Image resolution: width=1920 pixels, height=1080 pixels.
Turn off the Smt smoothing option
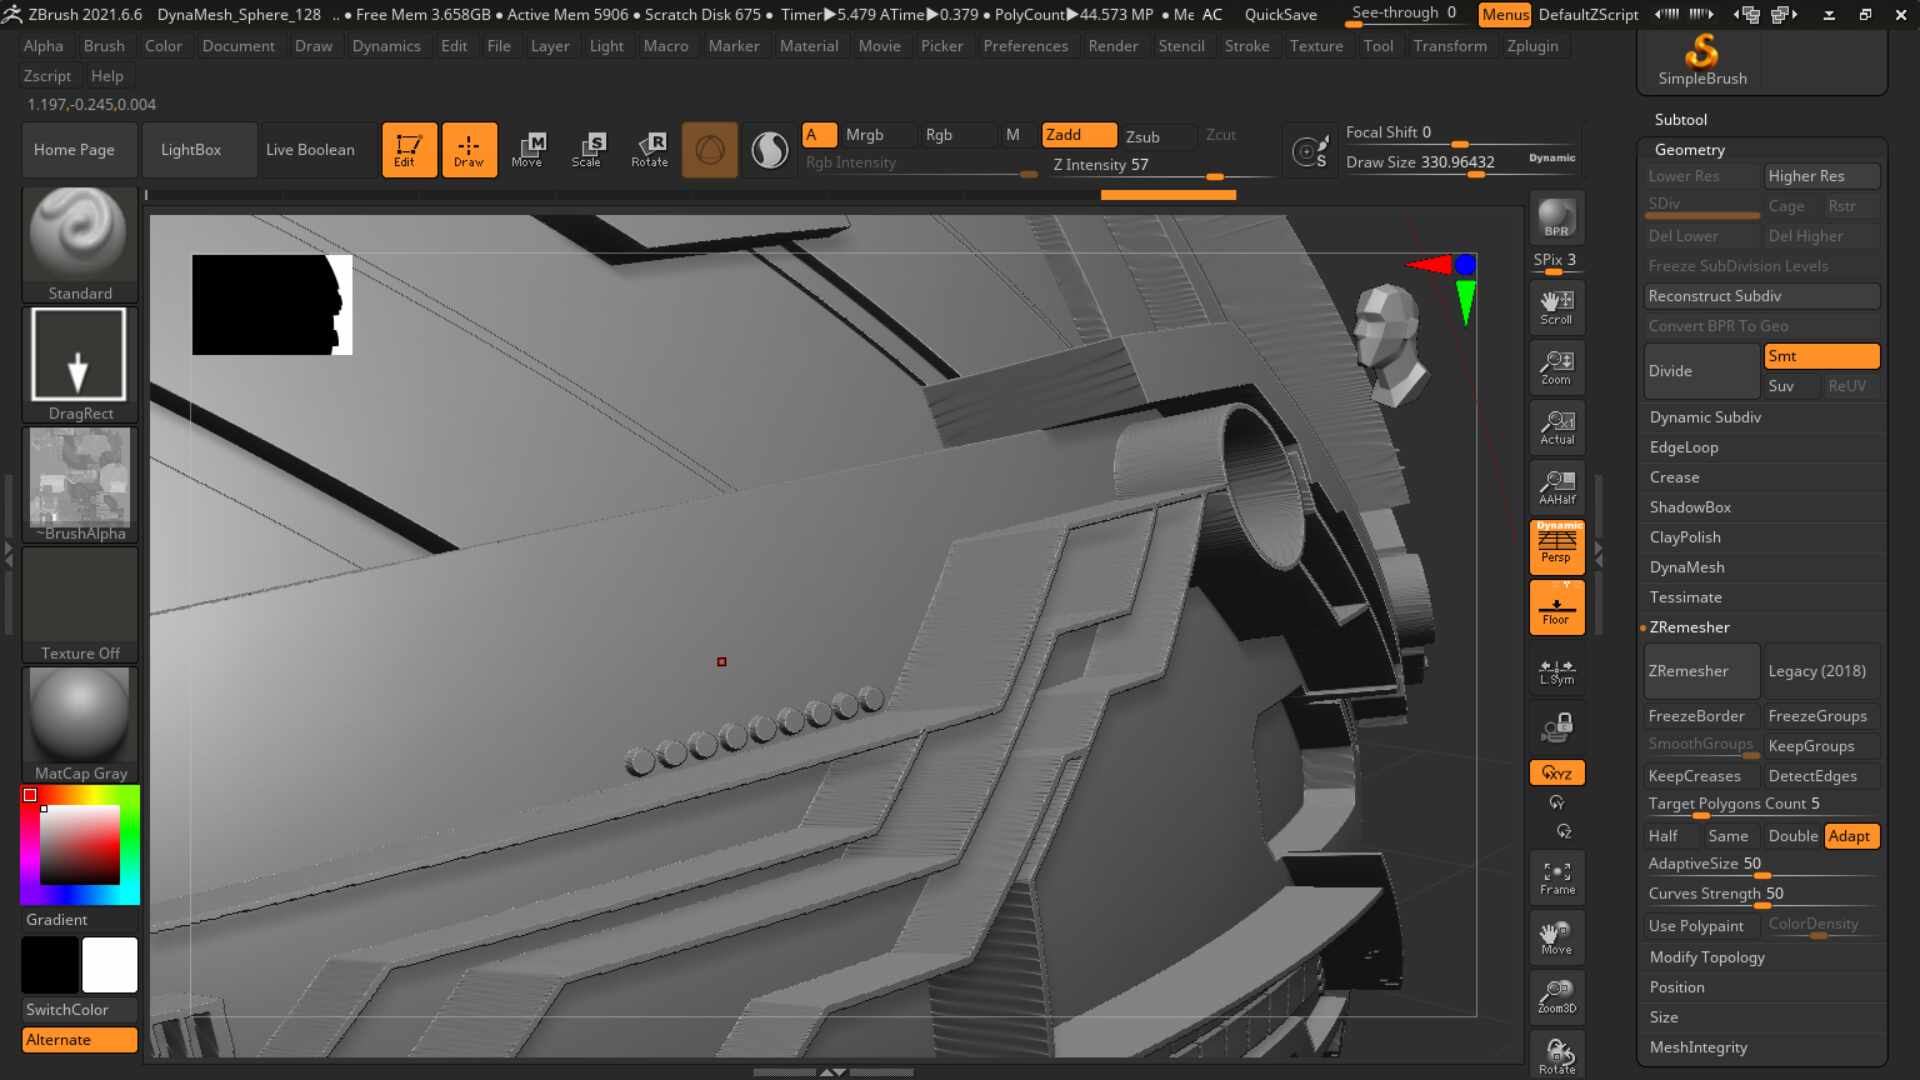(x=1822, y=356)
